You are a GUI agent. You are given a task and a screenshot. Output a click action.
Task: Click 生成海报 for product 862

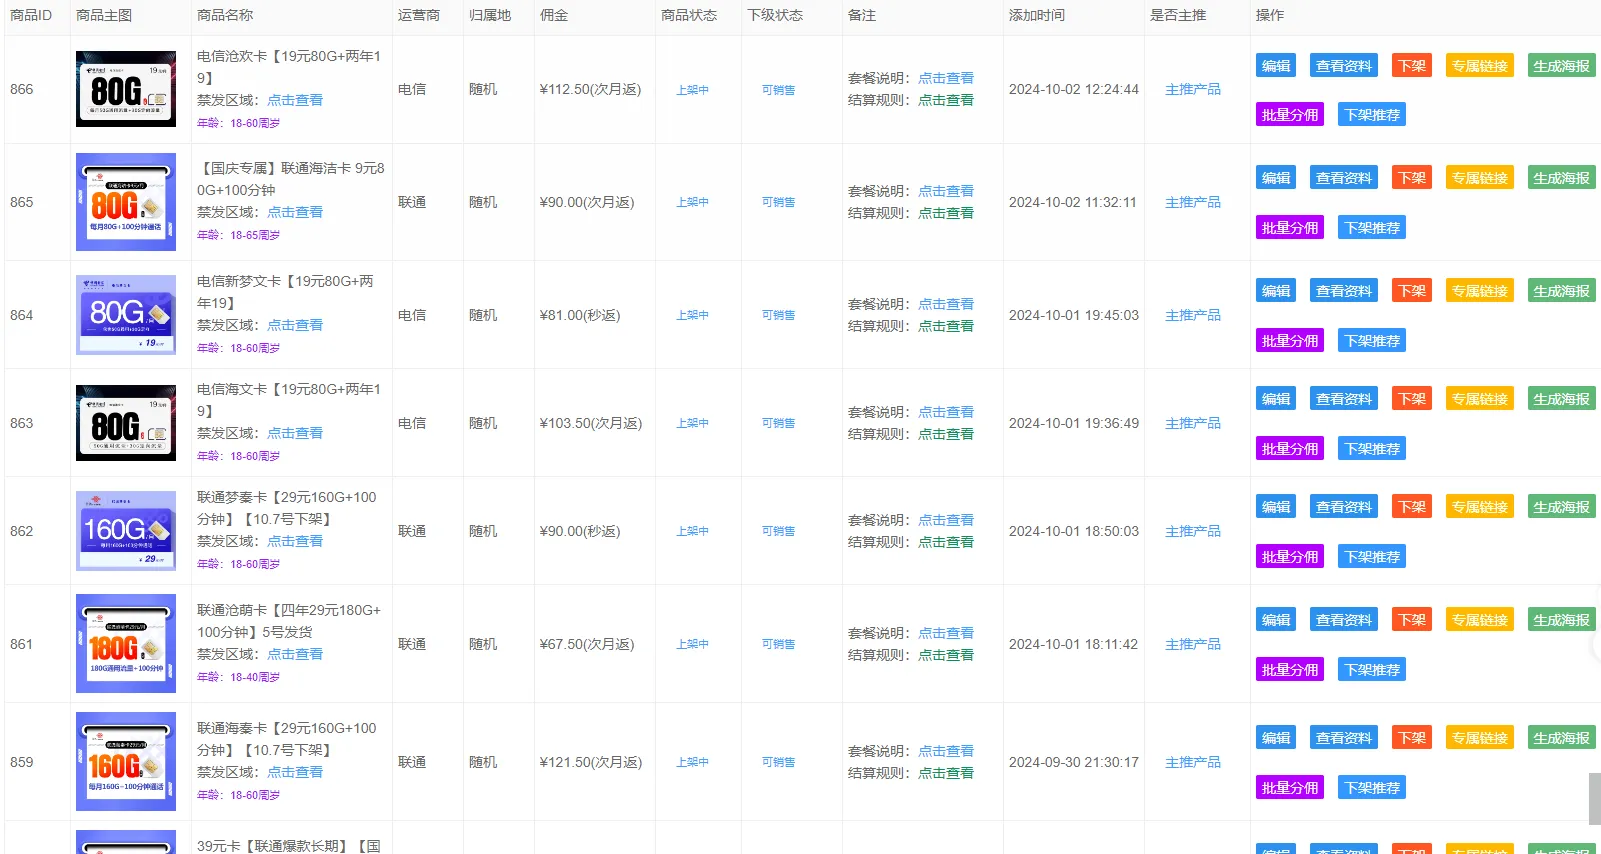click(x=1562, y=507)
